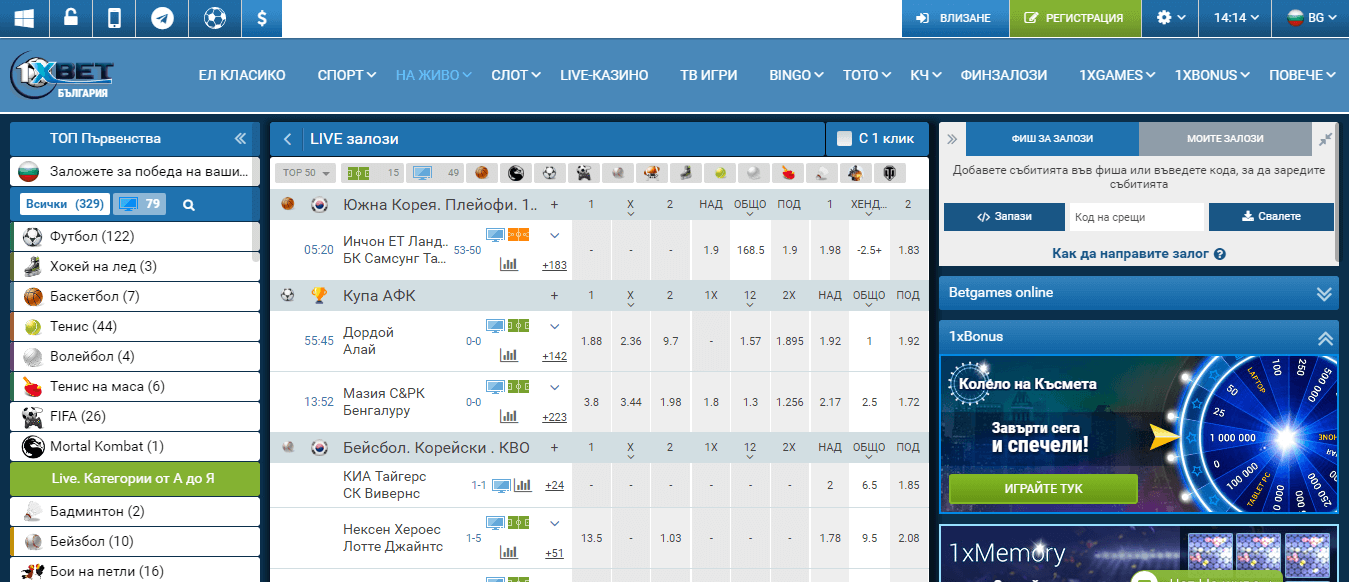The image size is (1349, 582).
Task: Filter live events by the basketball icon
Action: 481,173
